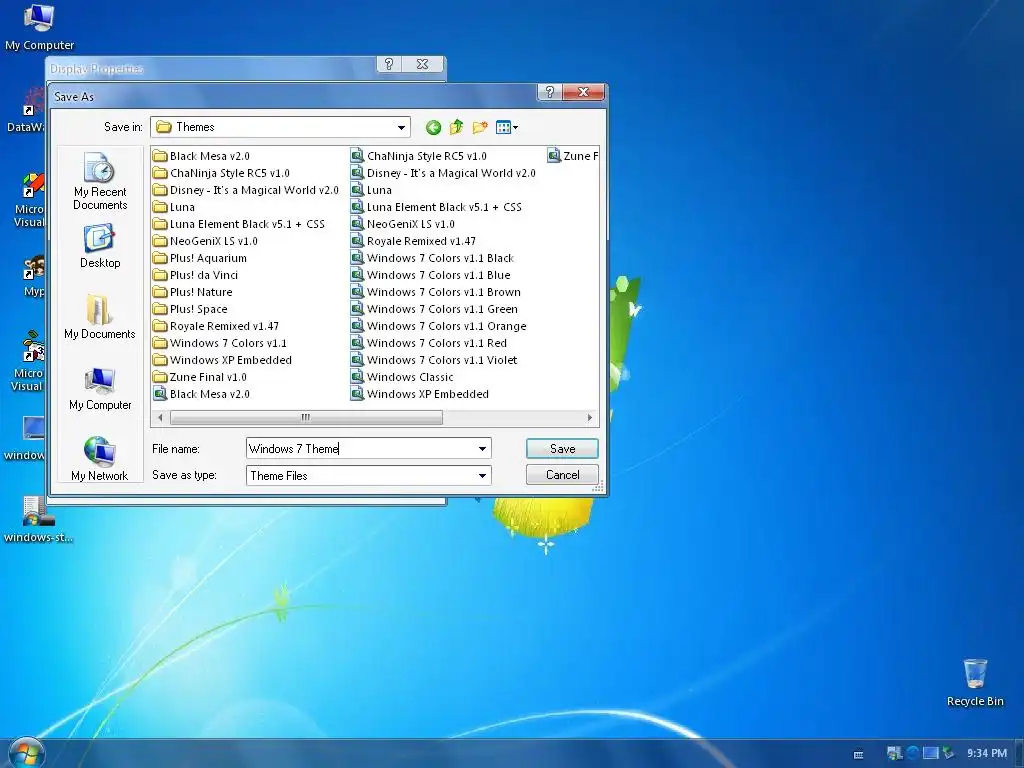The image size is (1024, 768).
Task: Select the Black Mesa v2.0 theme file
Action: [201, 394]
